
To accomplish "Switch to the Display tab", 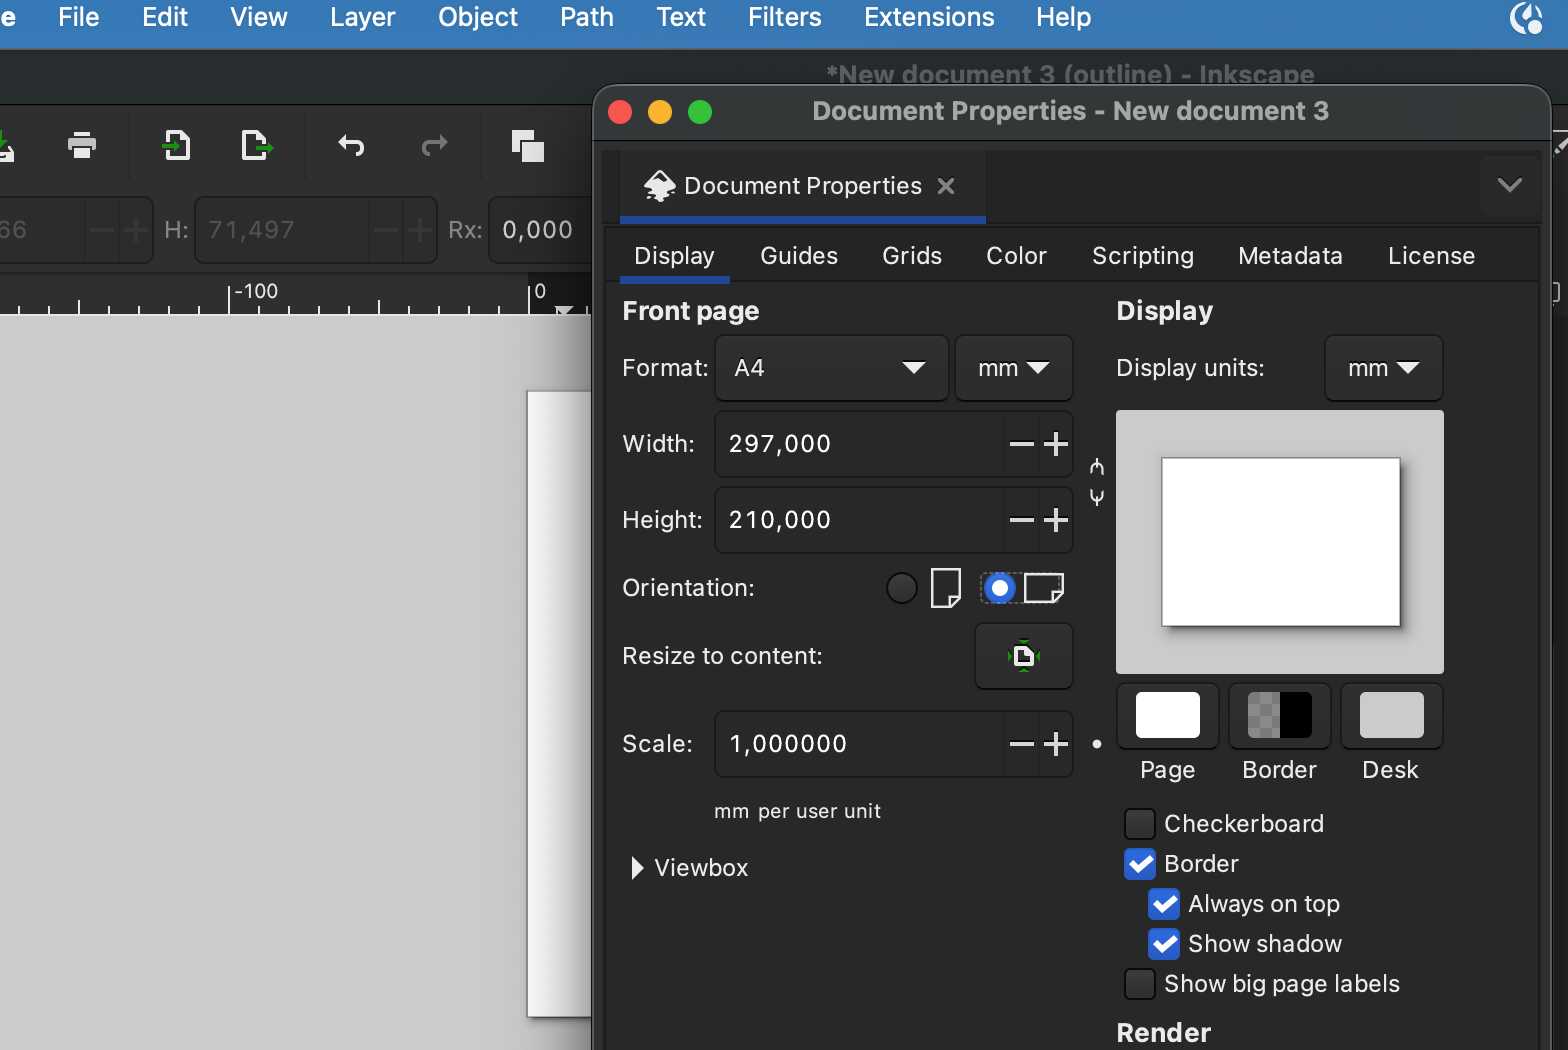I will point(674,256).
